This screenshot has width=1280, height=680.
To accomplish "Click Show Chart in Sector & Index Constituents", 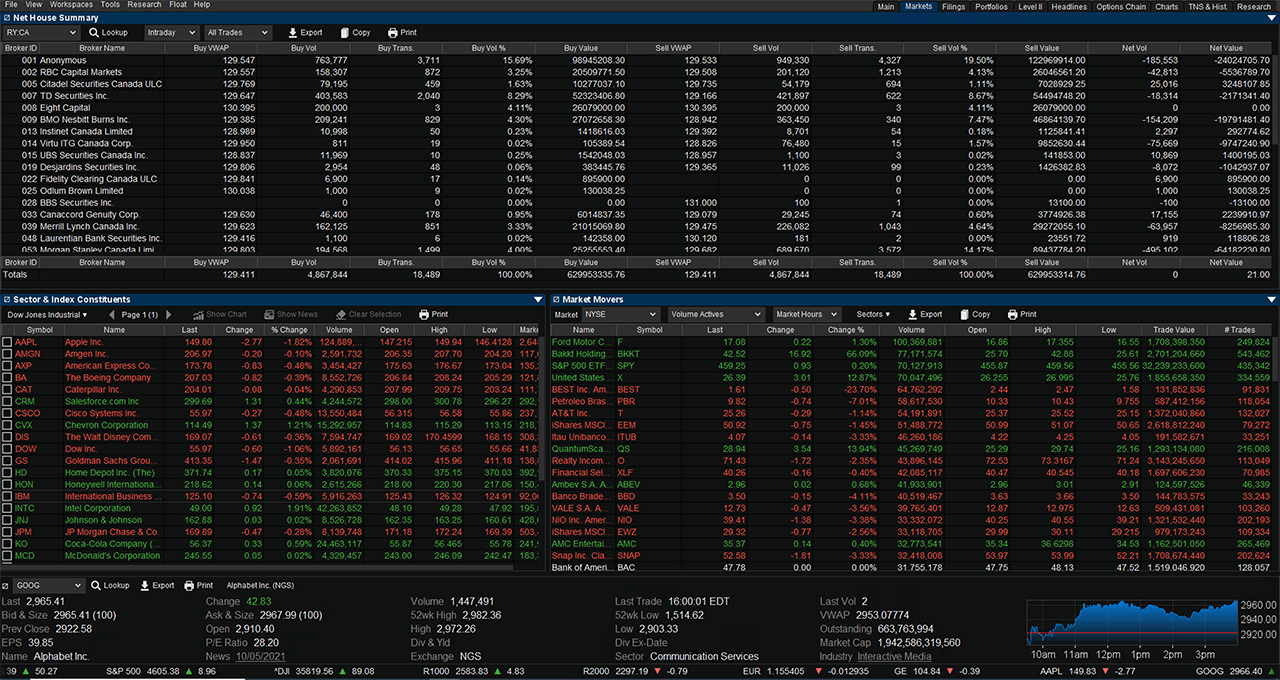I will [x=219, y=314].
